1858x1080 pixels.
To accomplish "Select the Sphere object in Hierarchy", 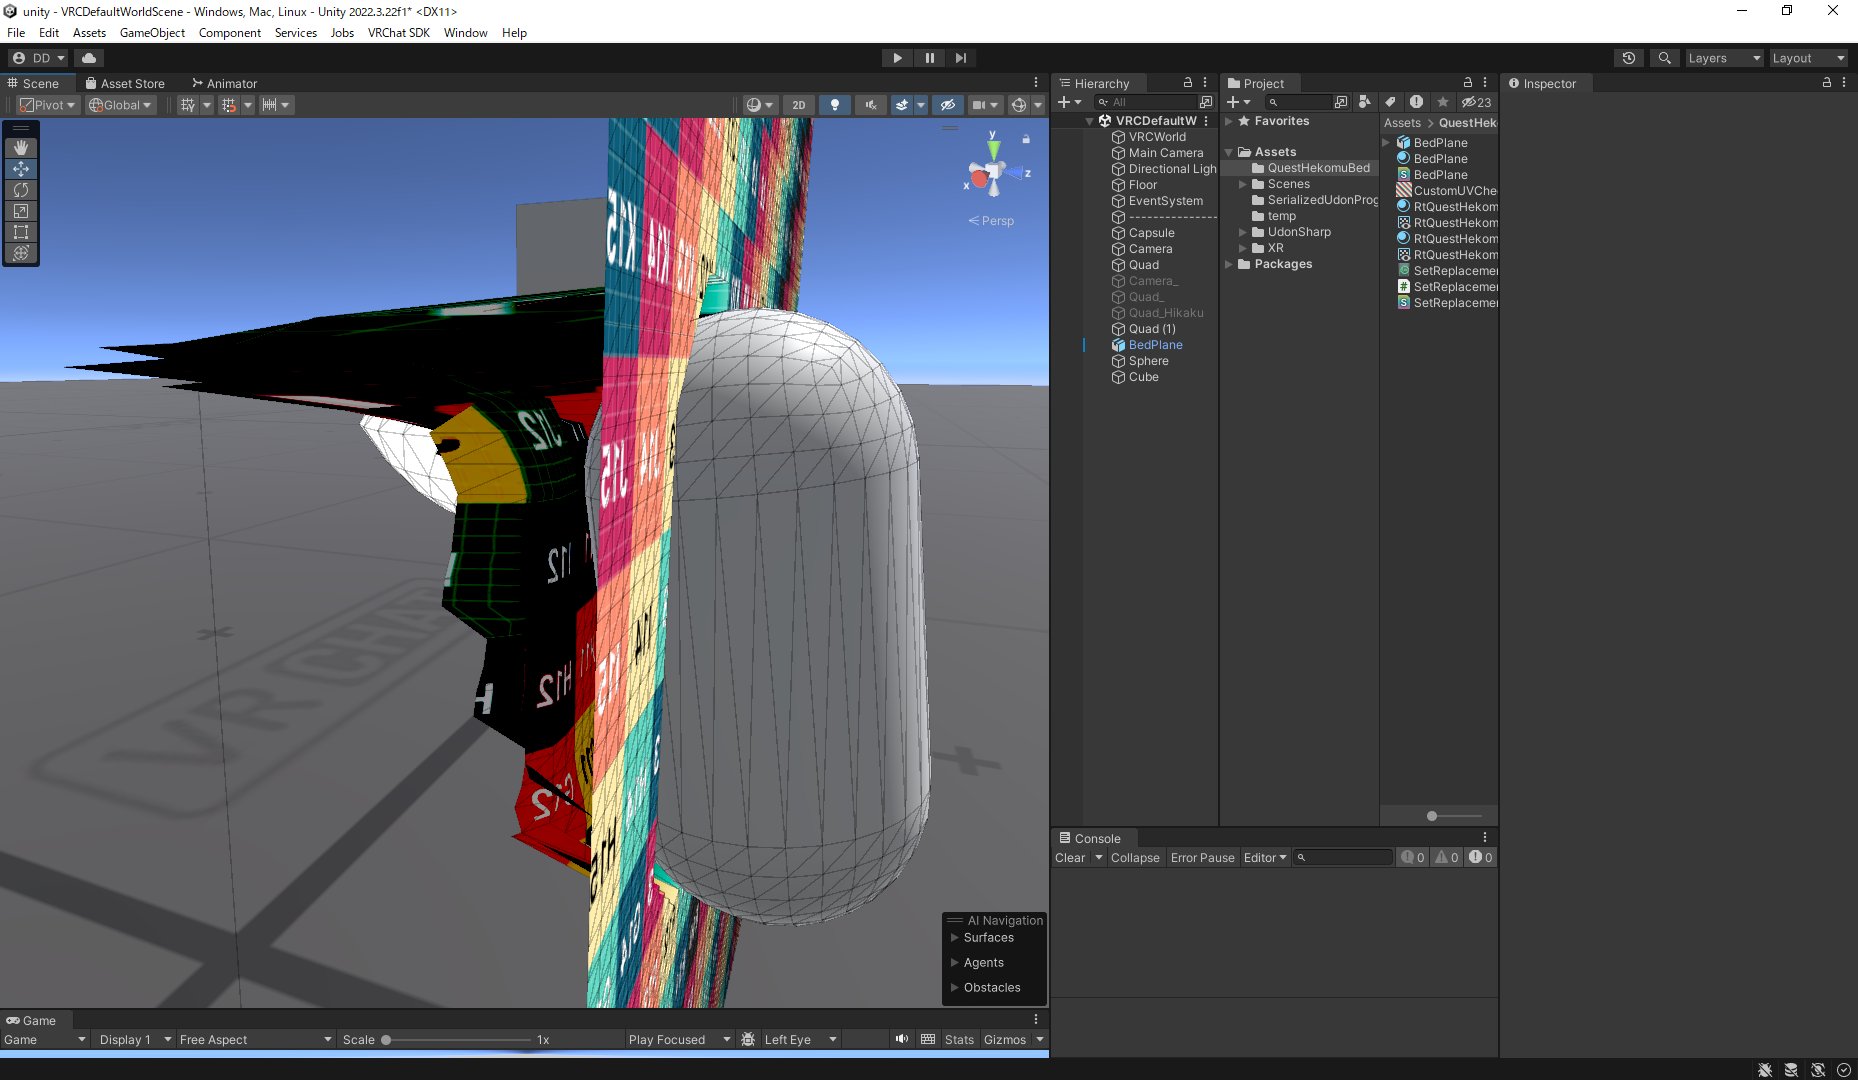I will (1148, 361).
